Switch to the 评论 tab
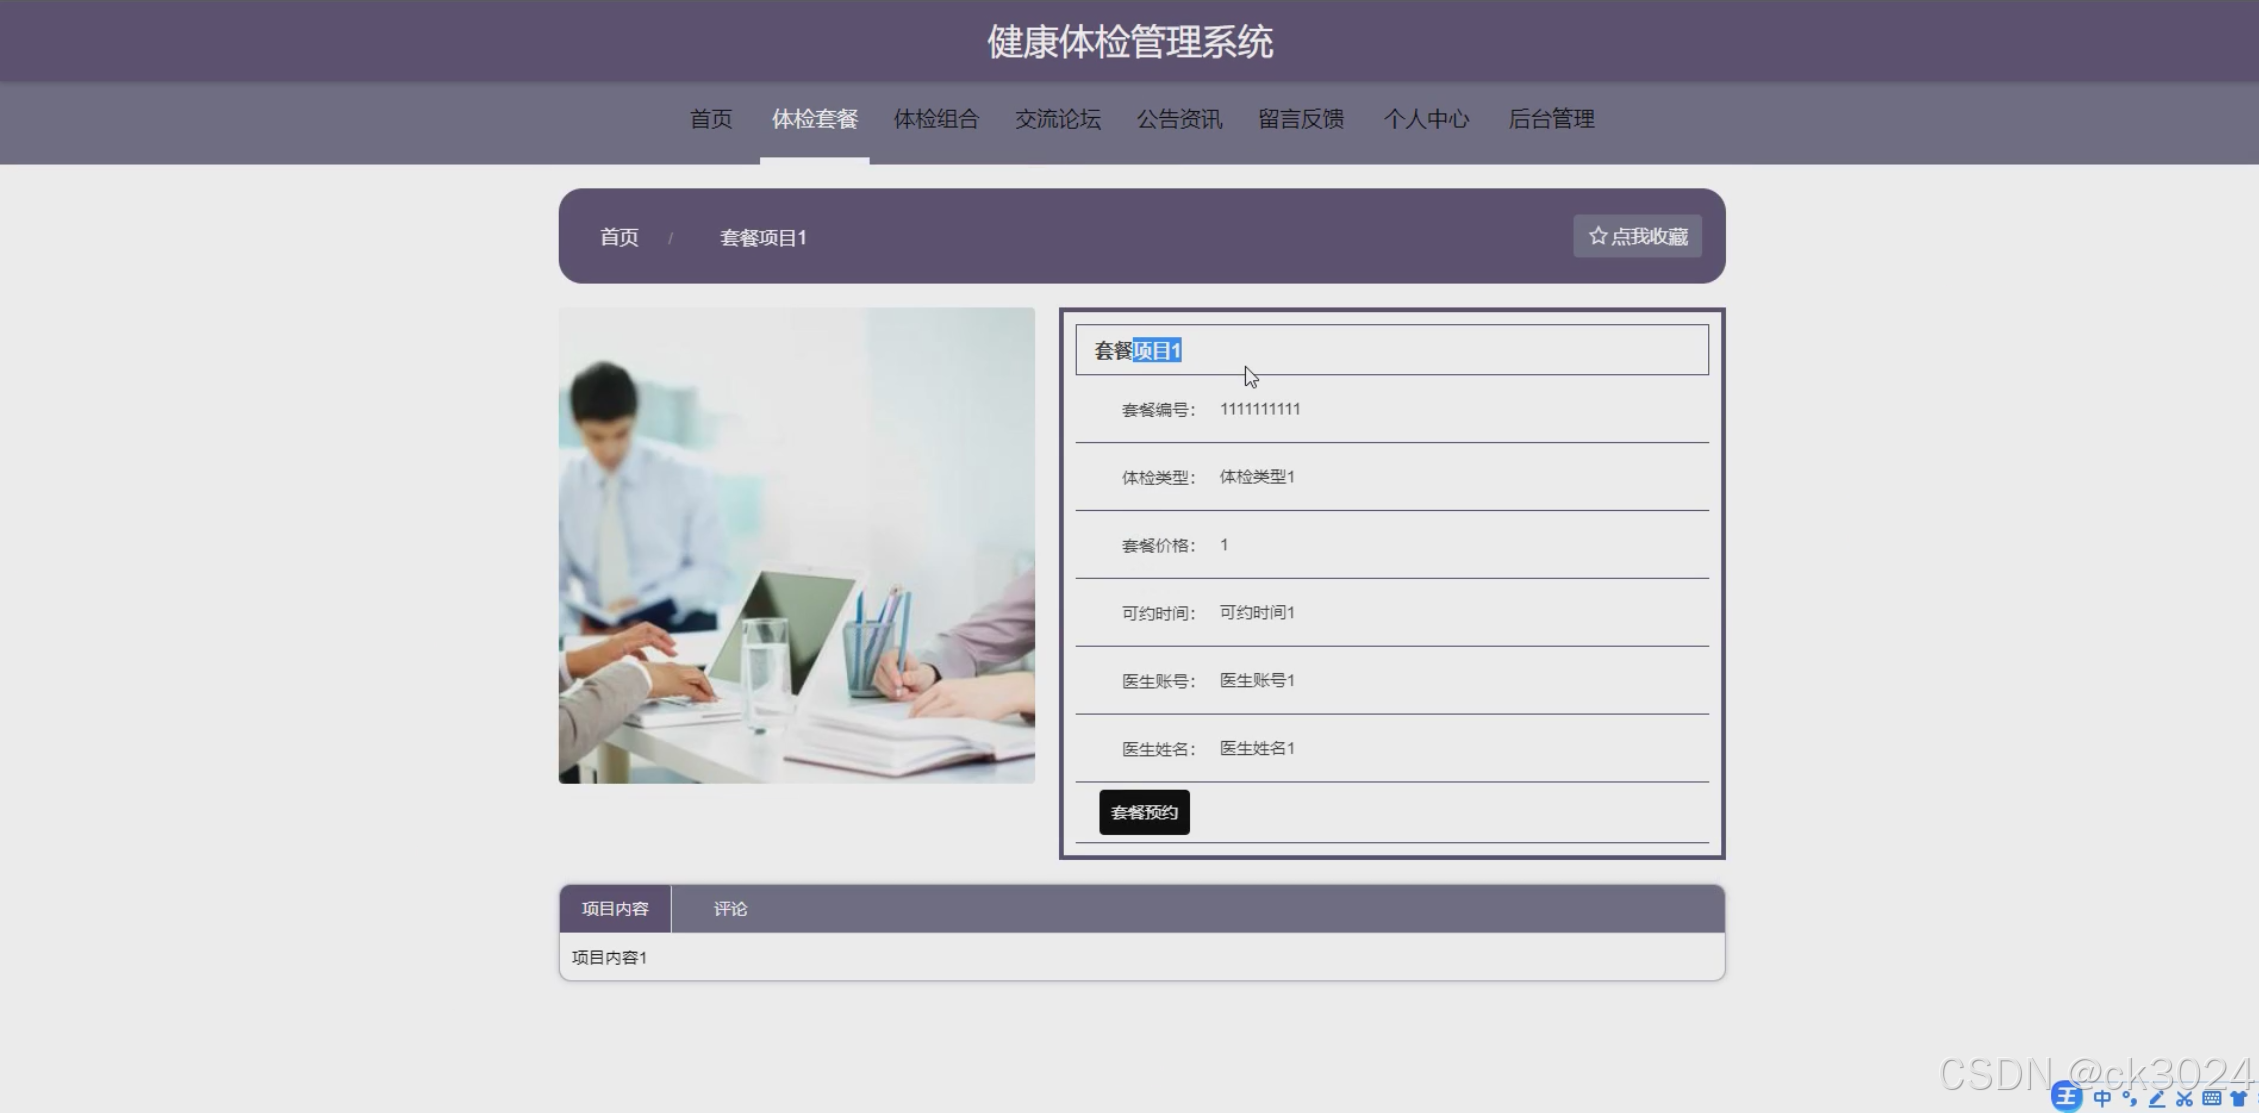Viewport: 2259px width, 1113px height. [x=730, y=908]
